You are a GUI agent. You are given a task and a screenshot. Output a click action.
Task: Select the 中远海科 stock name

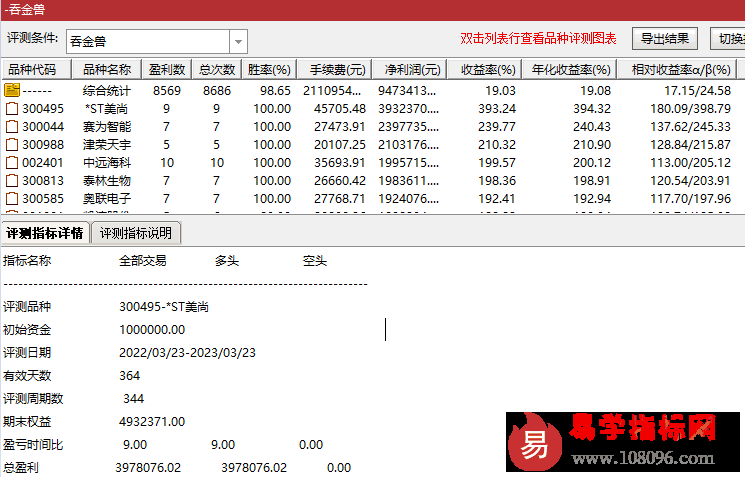click(x=107, y=163)
